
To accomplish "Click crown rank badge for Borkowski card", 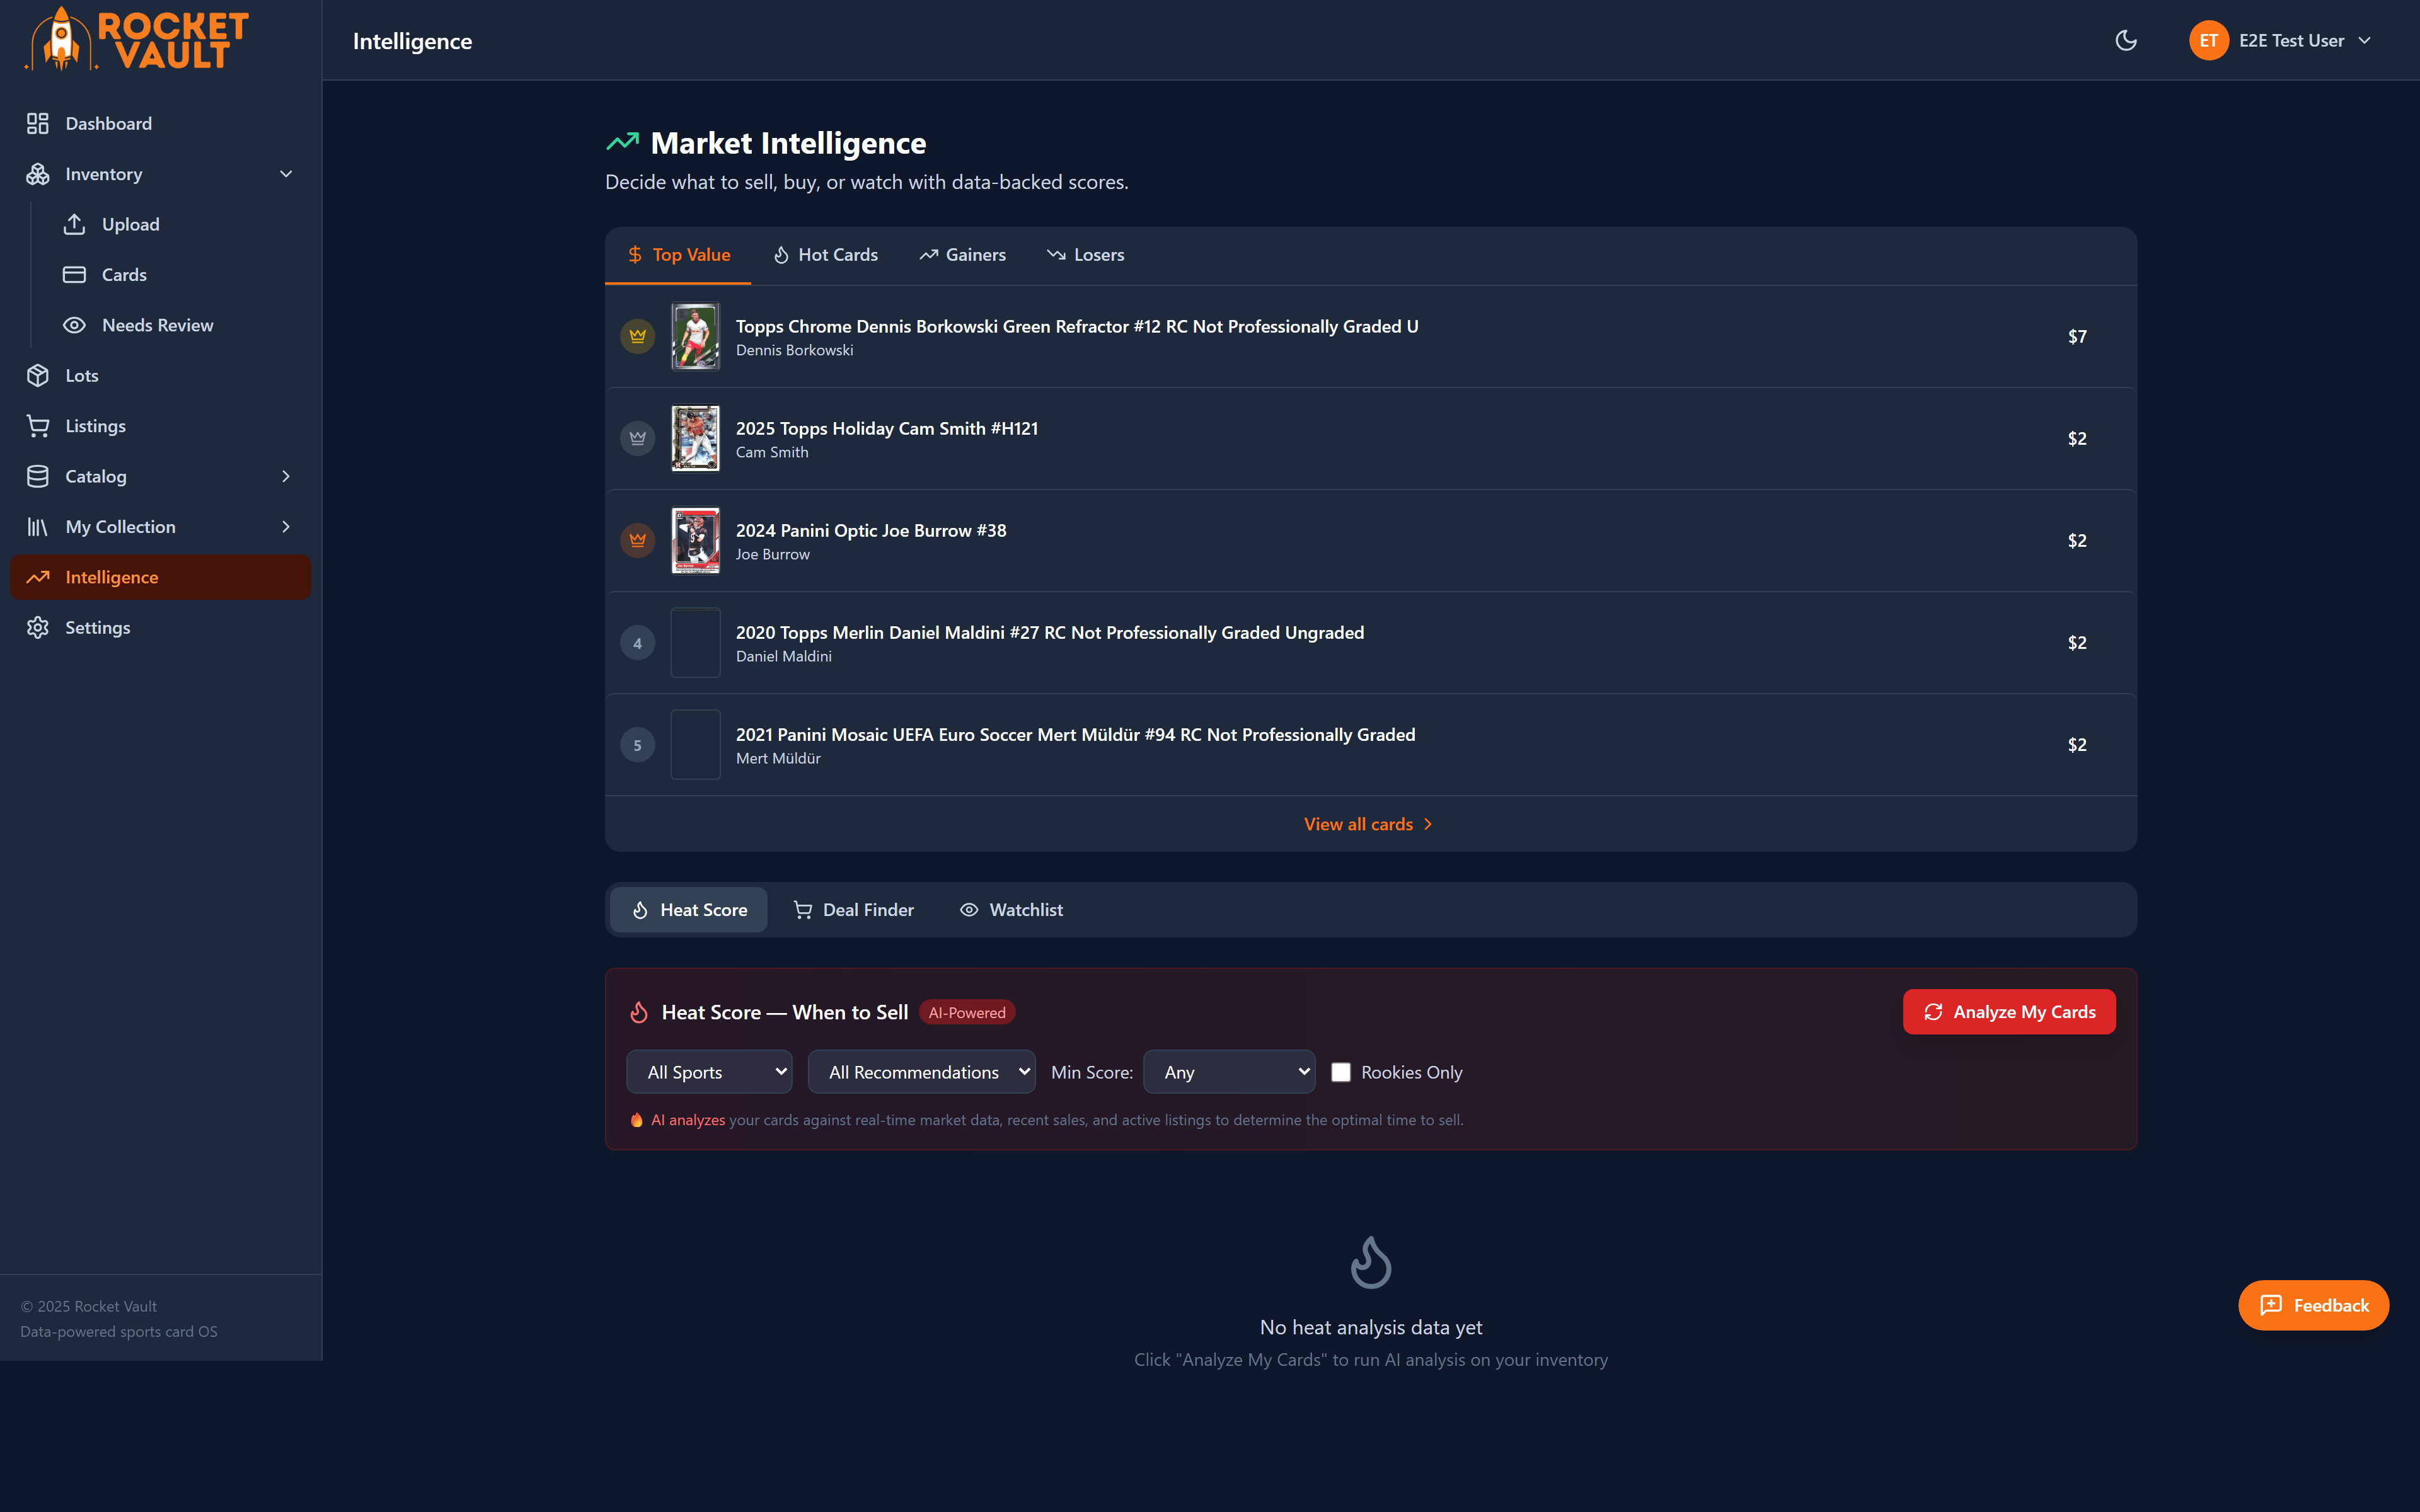I will tap(638, 336).
